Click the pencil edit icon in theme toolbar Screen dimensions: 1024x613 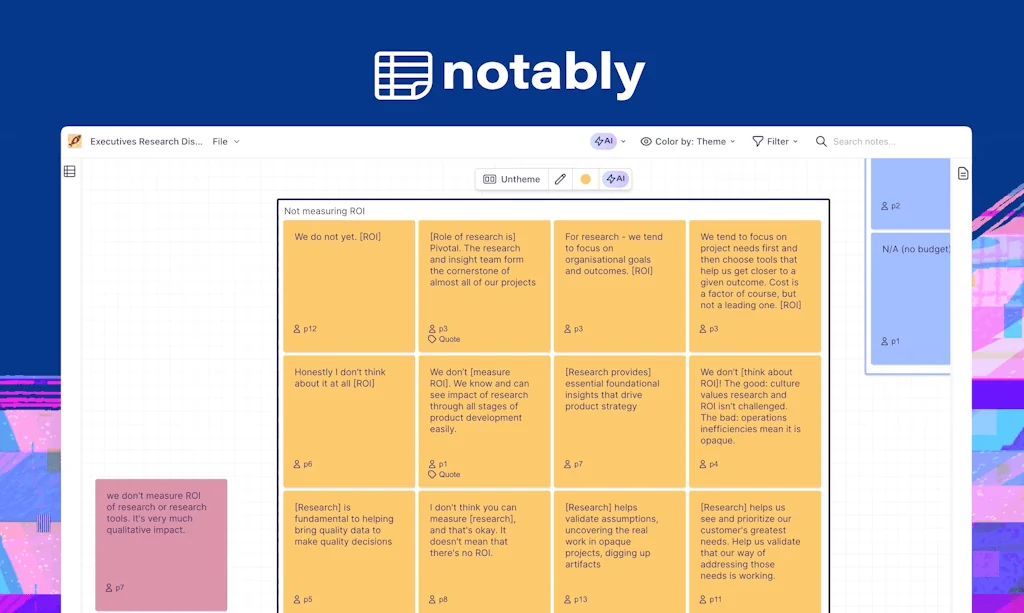pyautogui.click(x=560, y=179)
